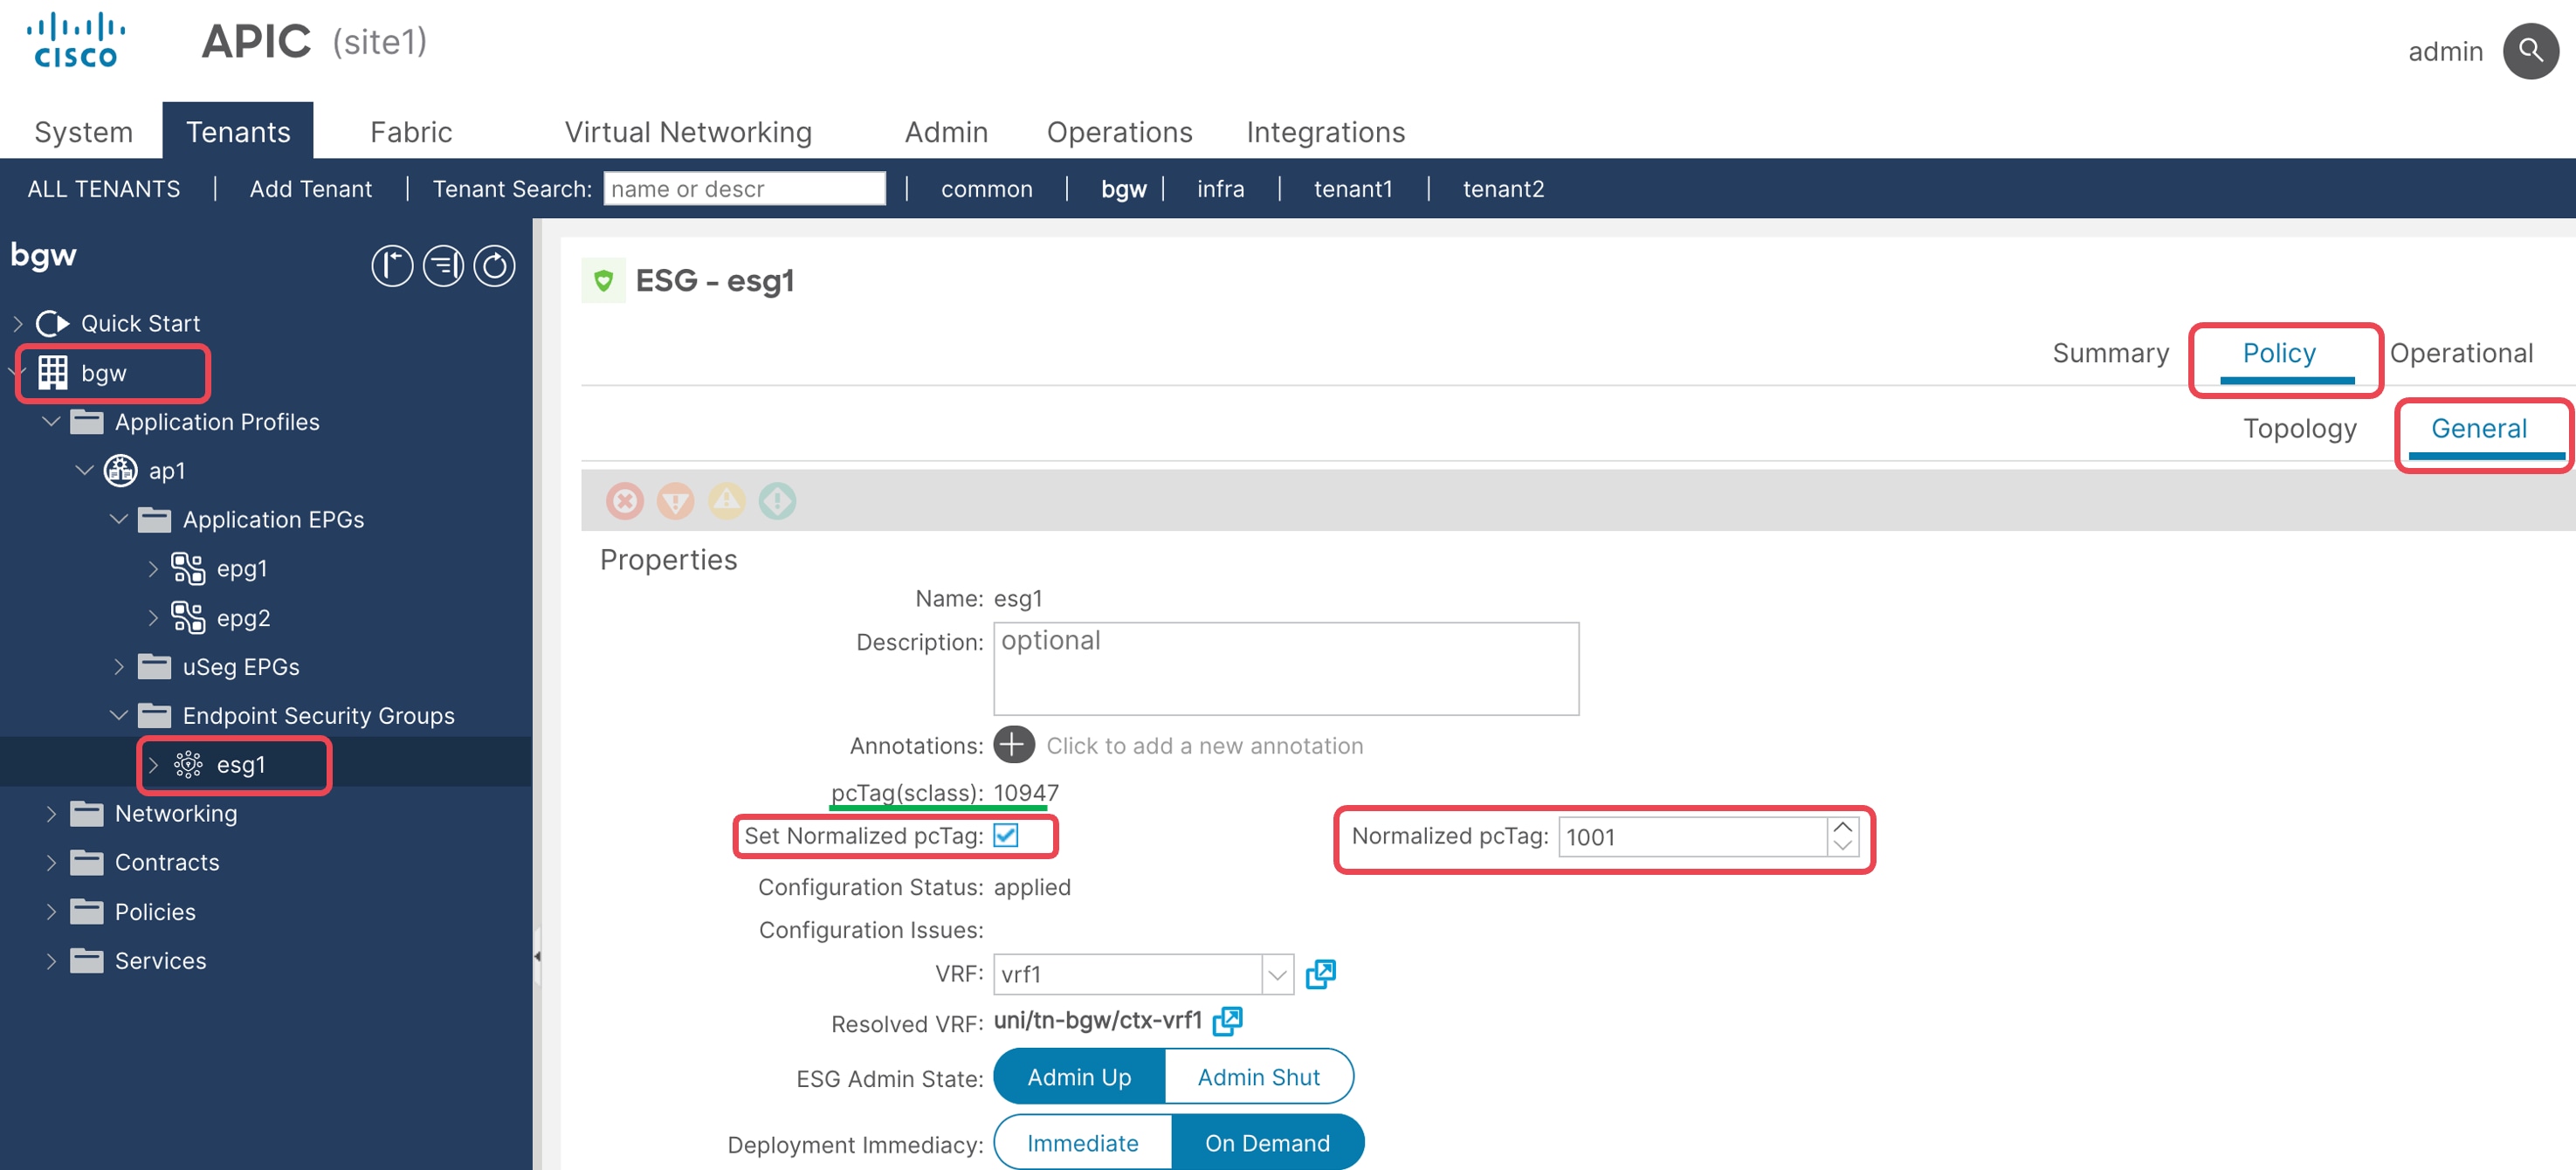
Task: Select Immediate deployment immediacy
Action: 1082,1143
